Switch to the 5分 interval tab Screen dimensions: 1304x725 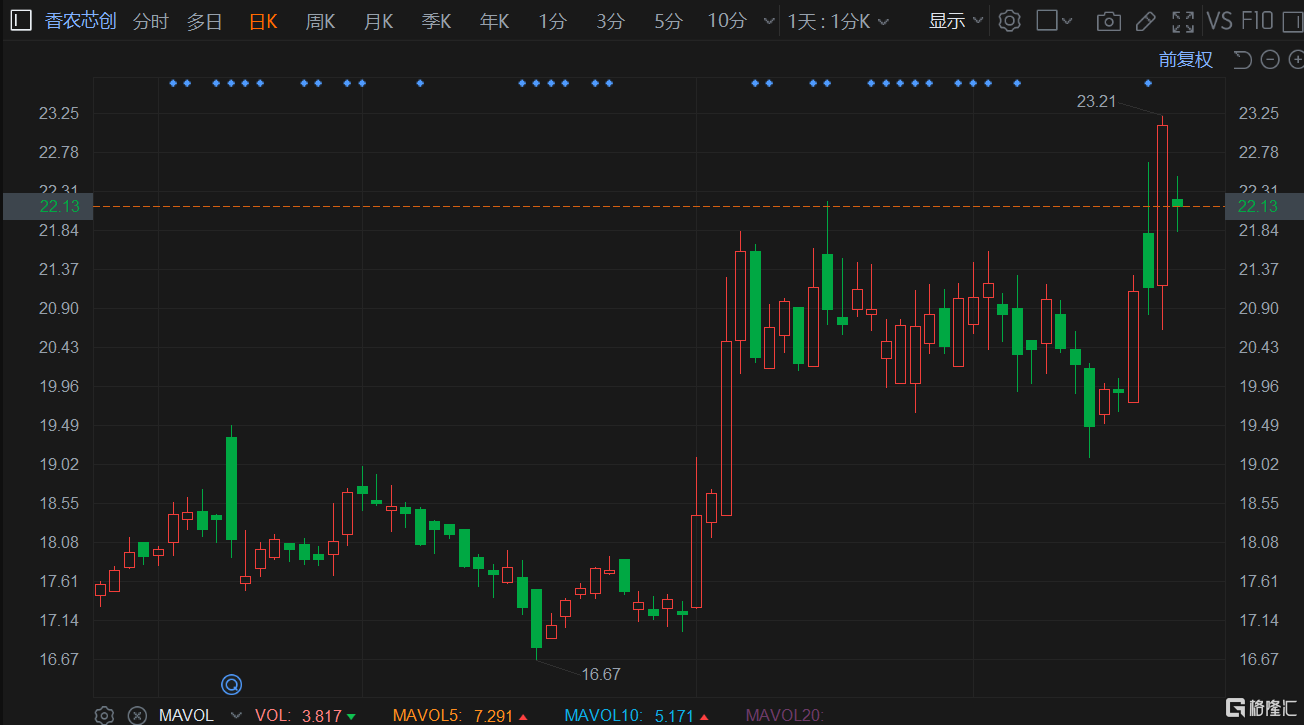point(668,21)
